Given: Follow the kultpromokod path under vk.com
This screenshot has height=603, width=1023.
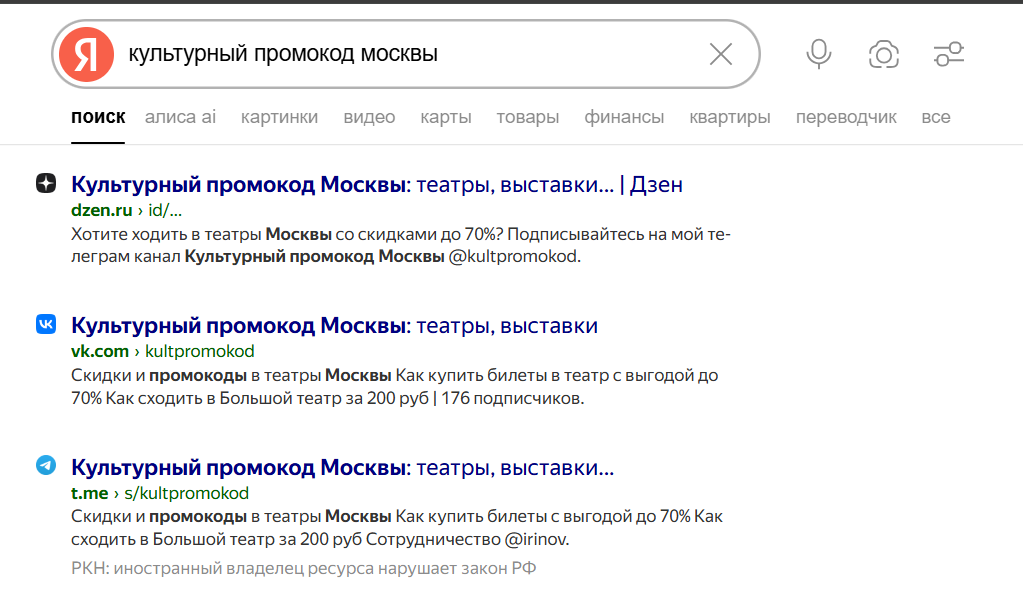Looking at the screenshot, I should click(200, 351).
